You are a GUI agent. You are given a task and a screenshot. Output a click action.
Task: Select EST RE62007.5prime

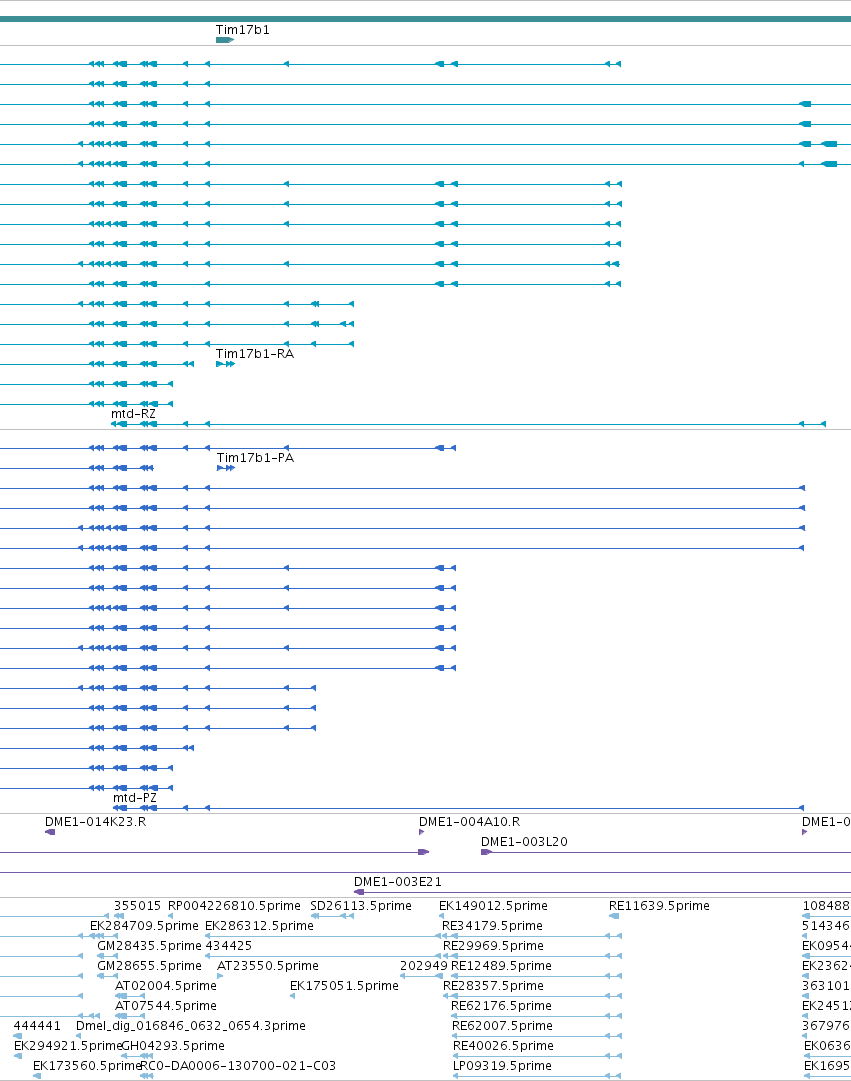[502, 1026]
